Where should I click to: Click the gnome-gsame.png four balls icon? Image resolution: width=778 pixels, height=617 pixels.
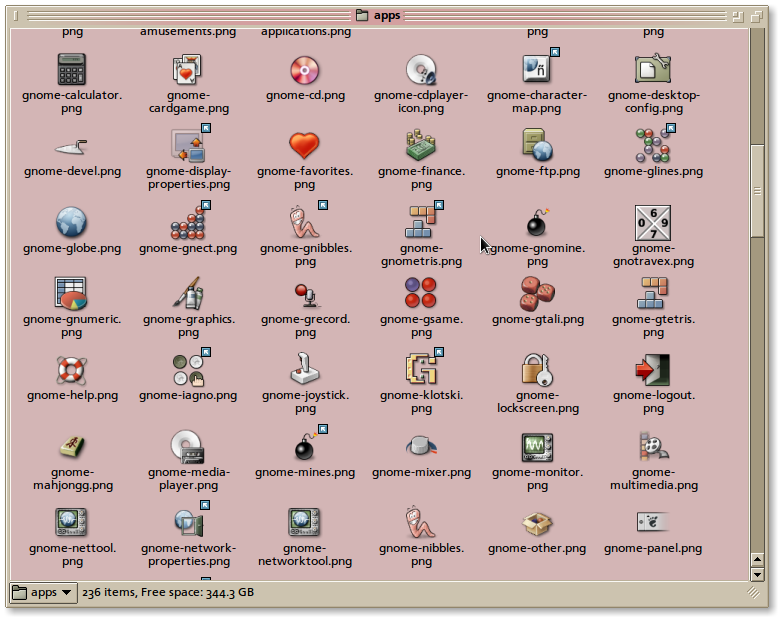pos(421,293)
